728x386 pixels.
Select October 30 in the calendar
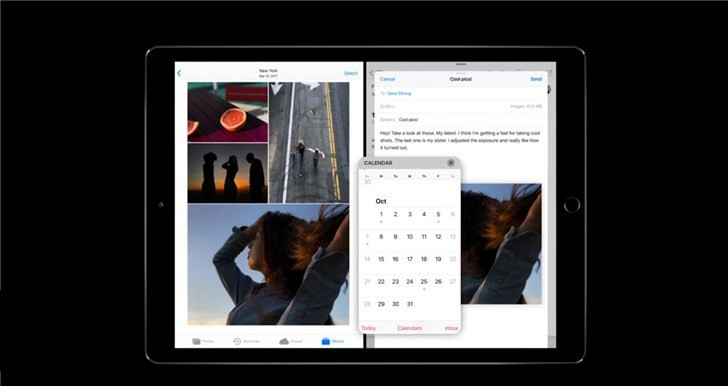click(x=395, y=304)
